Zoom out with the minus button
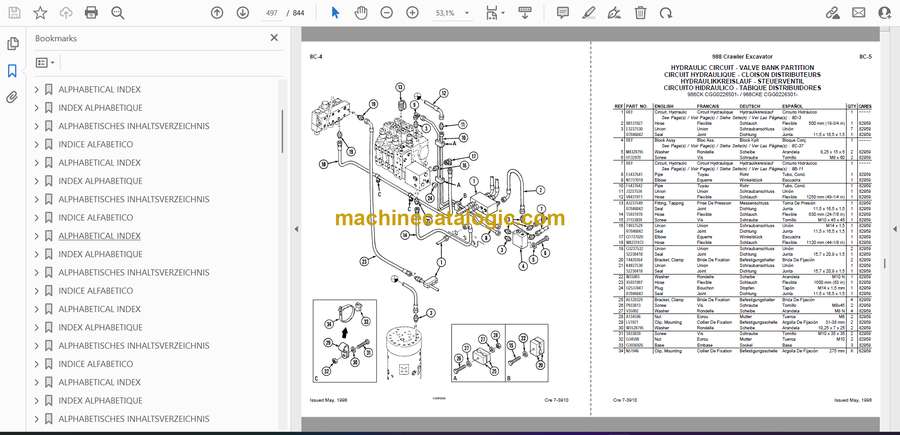Image resolution: width=900 pixels, height=435 pixels. tap(387, 13)
